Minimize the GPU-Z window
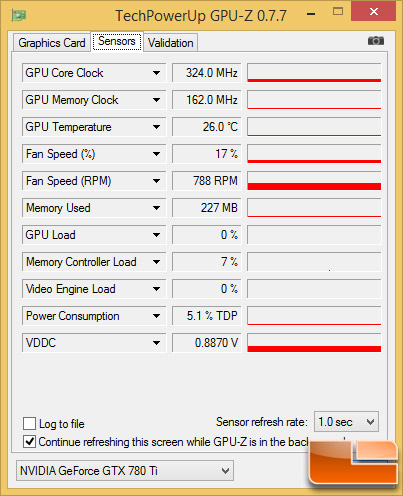The height and width of the screenshot is (496, 403). tap(311, 14)
